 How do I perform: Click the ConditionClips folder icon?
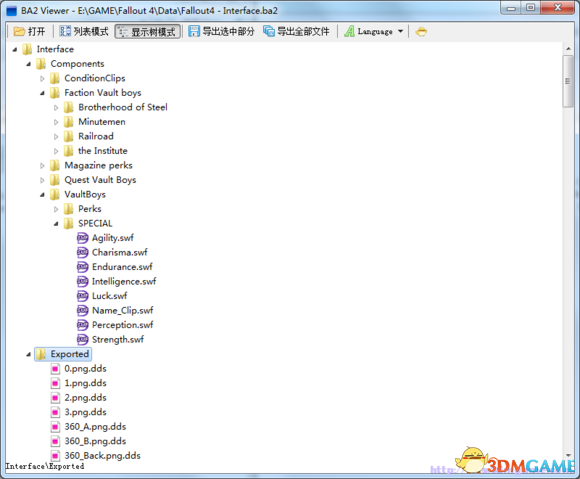pyautogui.click(x=54, y=78)
